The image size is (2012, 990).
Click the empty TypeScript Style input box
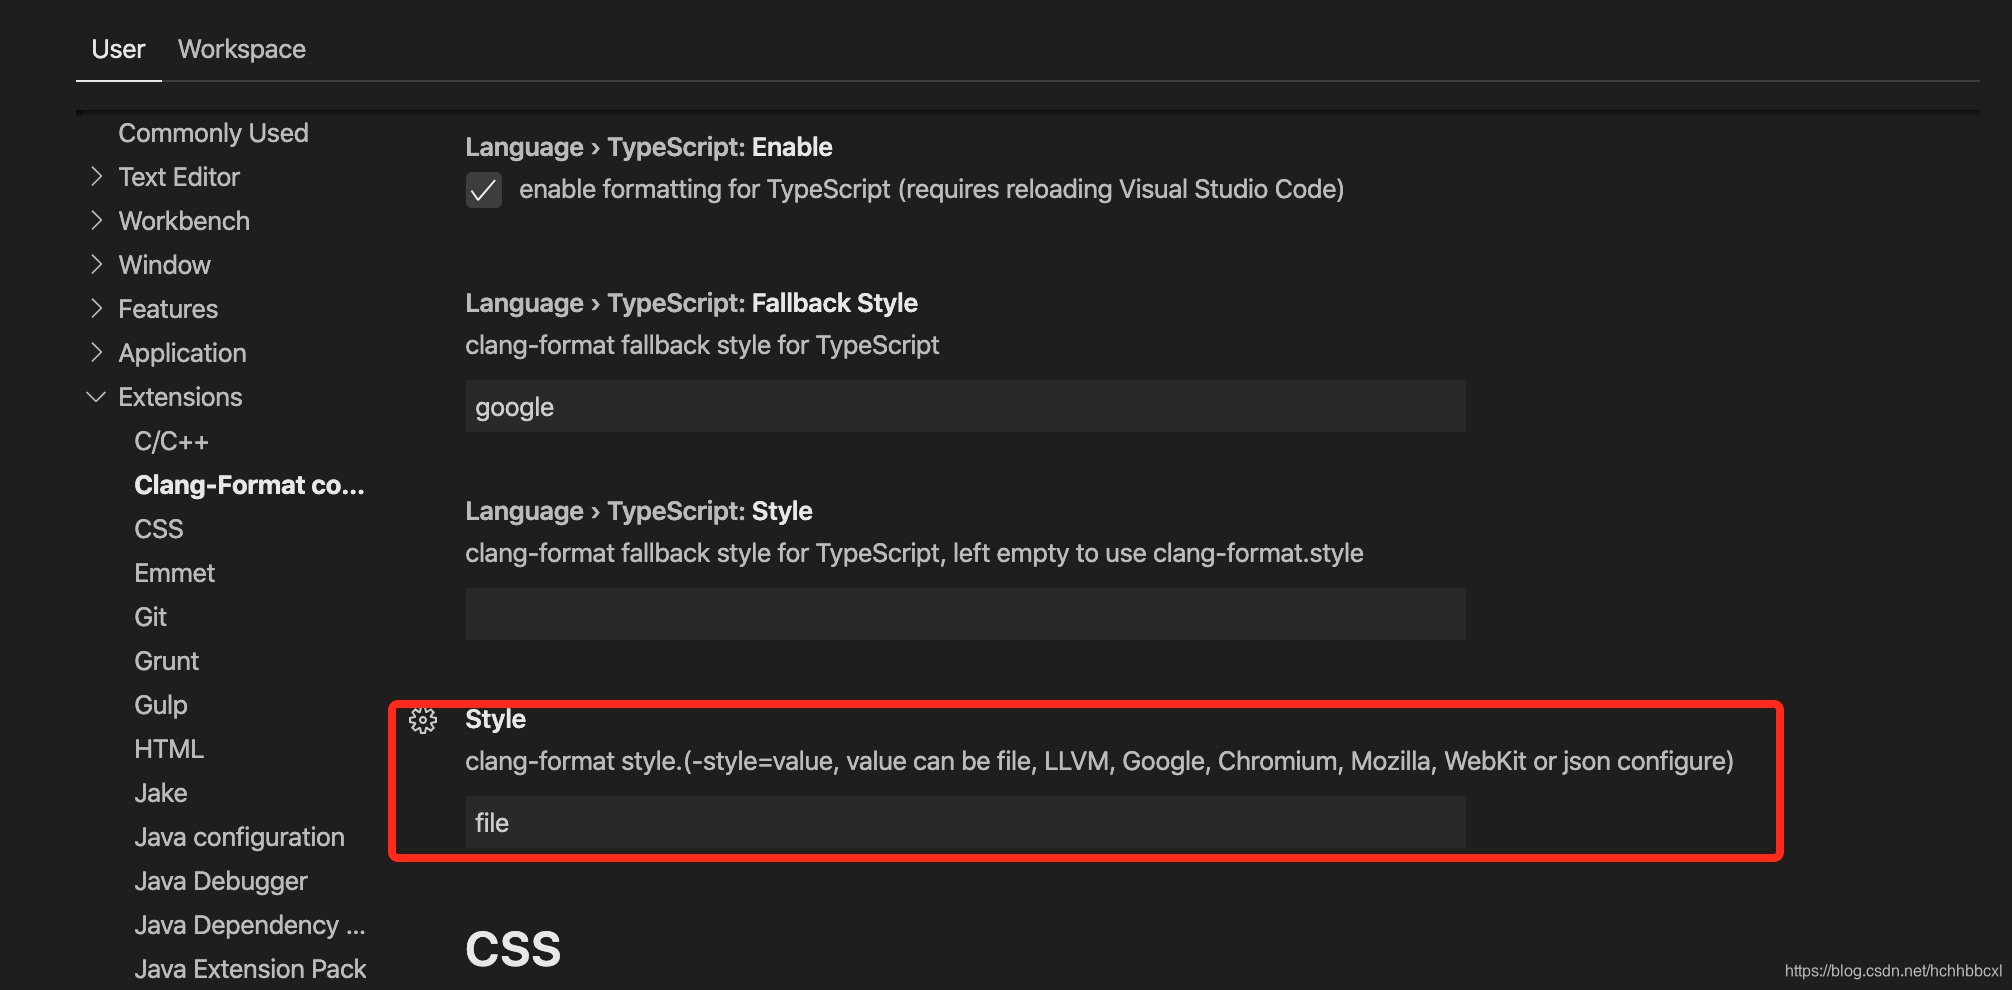point(964,613)
